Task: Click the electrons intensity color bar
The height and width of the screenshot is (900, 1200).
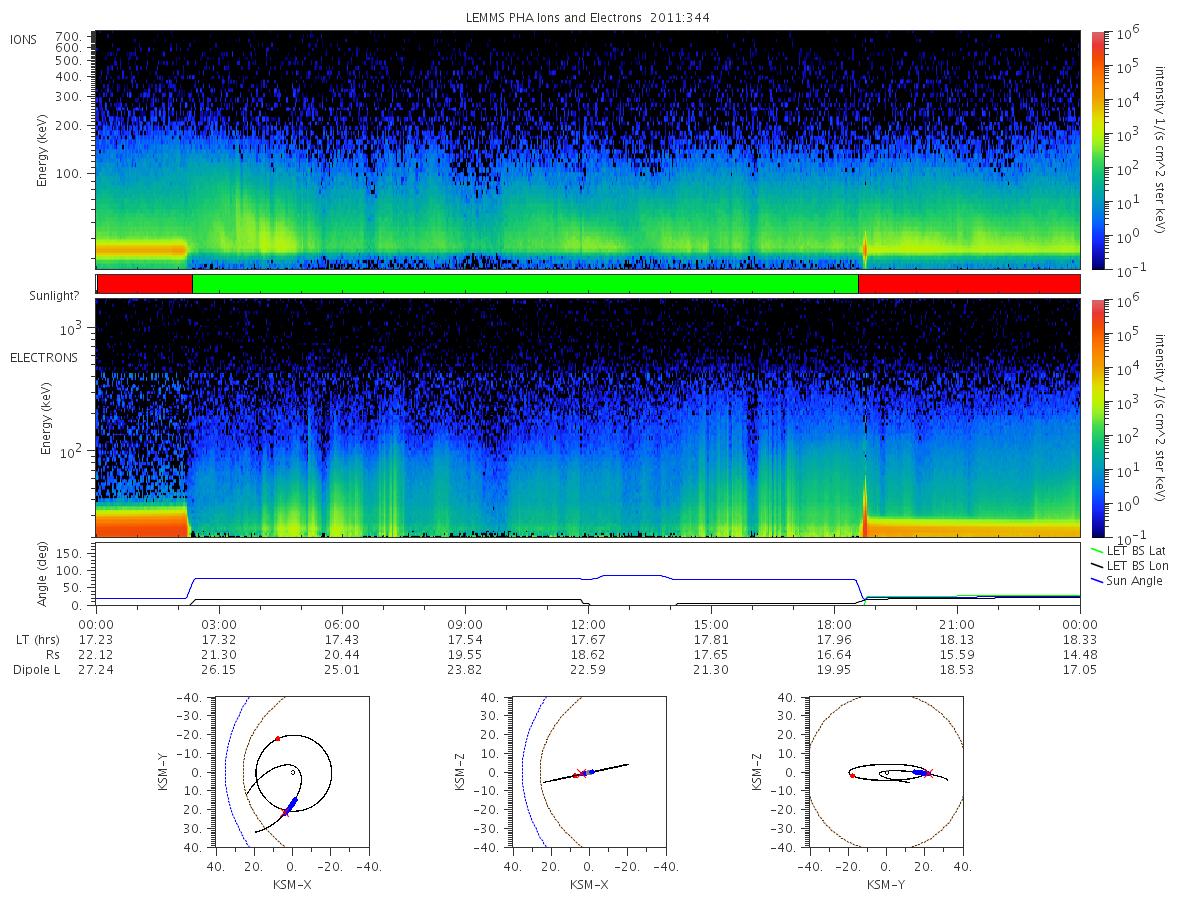Action: [1098, 418]
